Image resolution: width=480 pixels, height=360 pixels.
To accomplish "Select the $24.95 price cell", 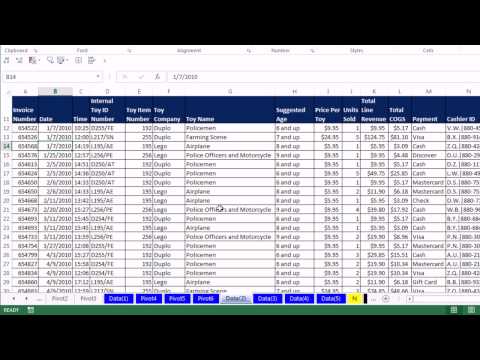I will coord(328,137).
